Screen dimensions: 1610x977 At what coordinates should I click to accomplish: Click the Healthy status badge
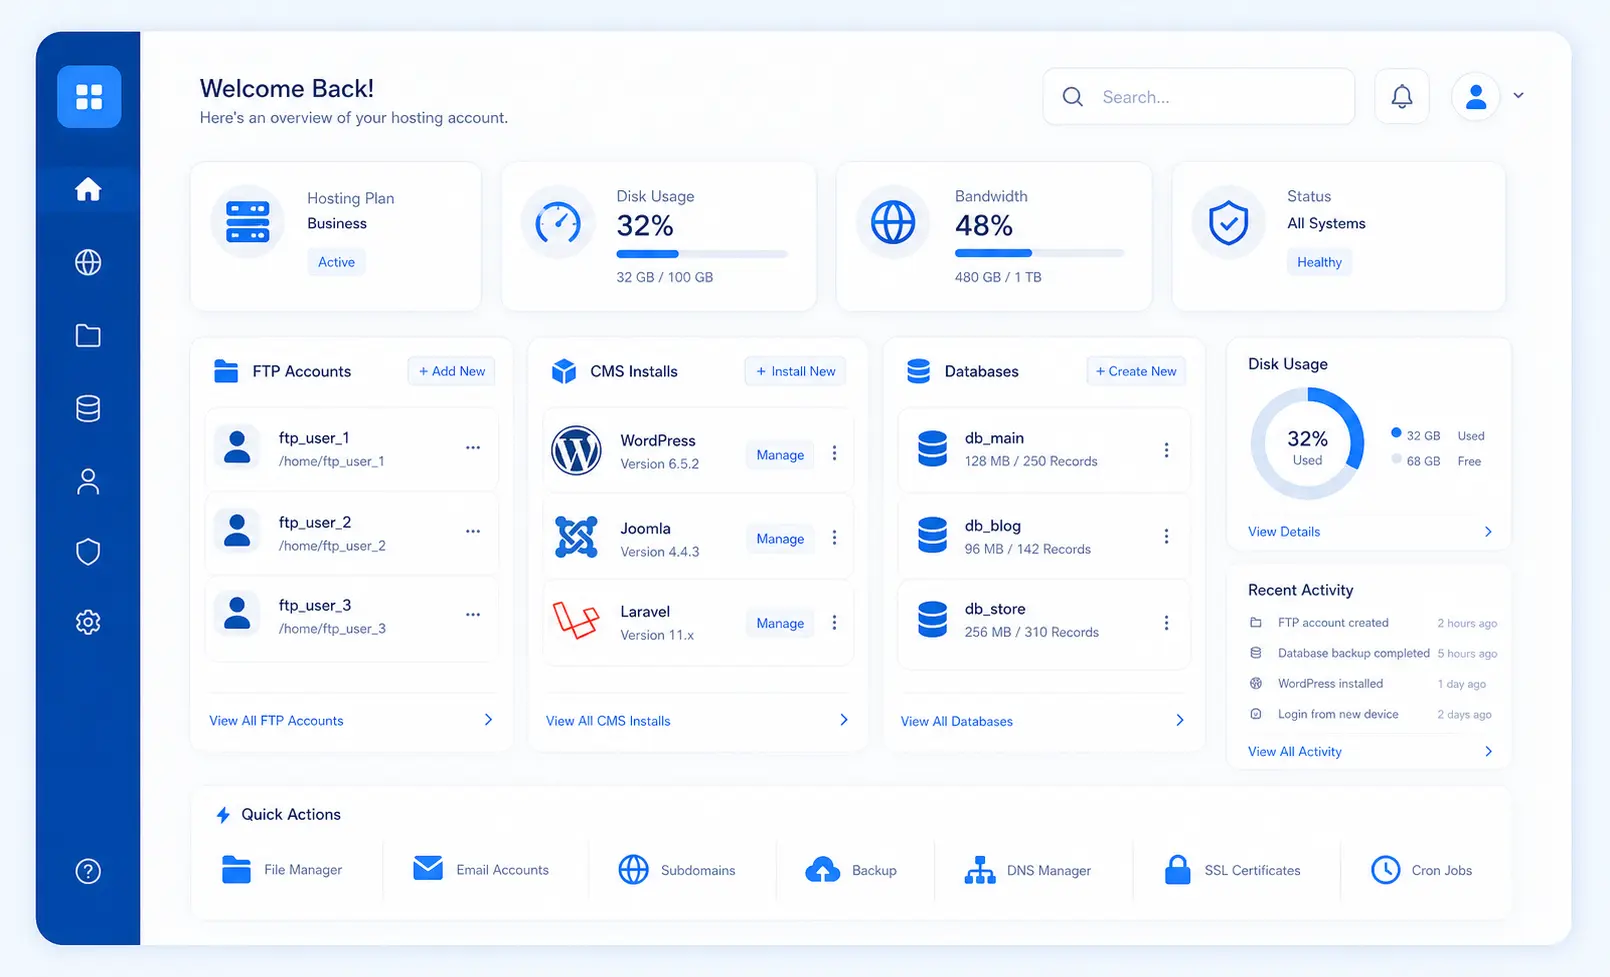coord(1319,262)
